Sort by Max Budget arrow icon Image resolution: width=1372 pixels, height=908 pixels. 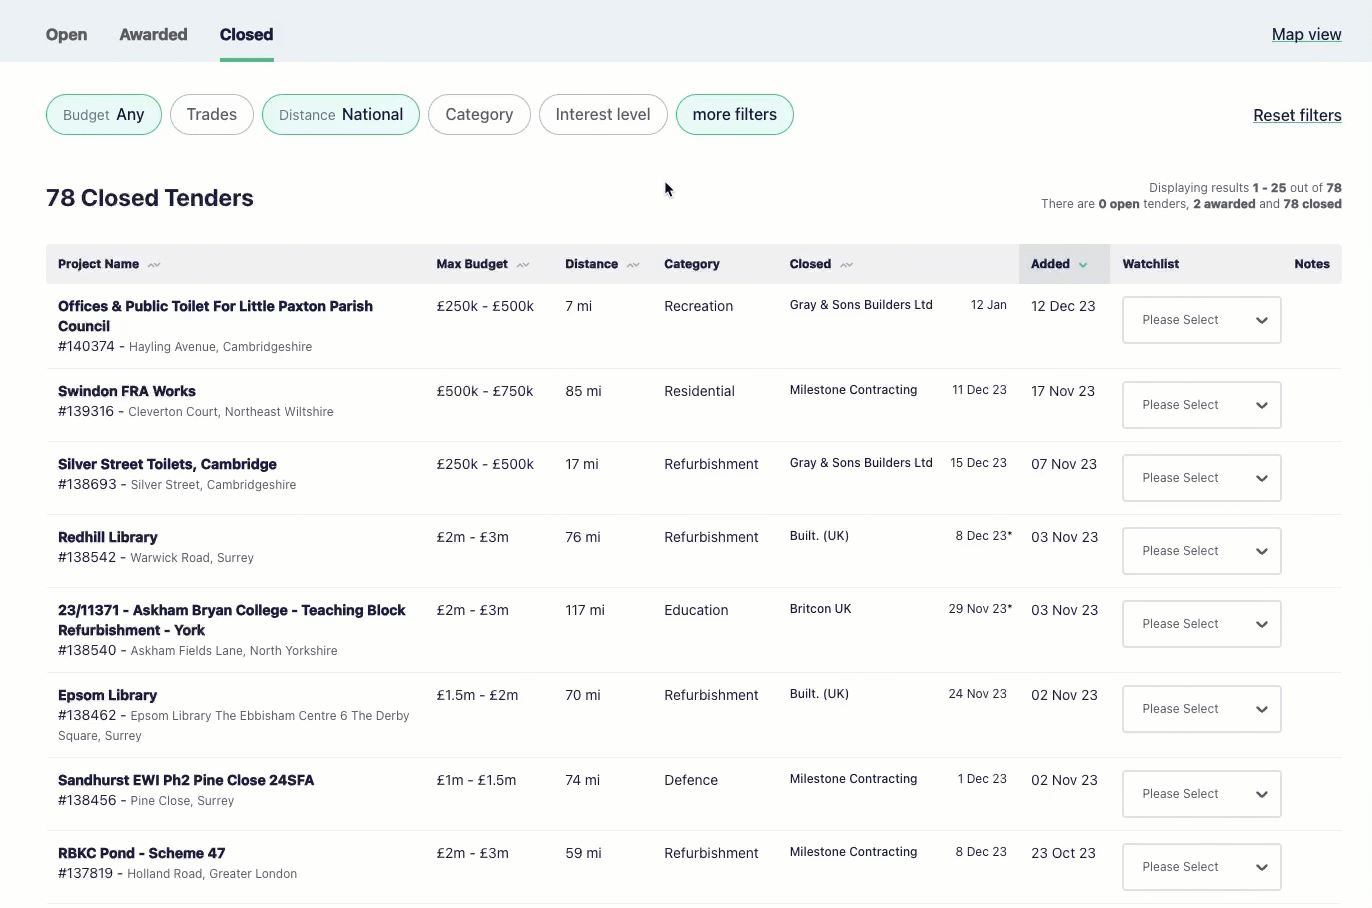tap(523, 265)
